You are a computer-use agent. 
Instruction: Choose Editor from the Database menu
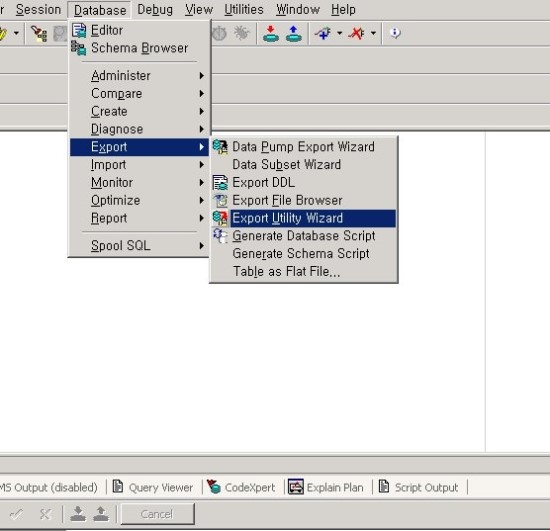point(140,31)
